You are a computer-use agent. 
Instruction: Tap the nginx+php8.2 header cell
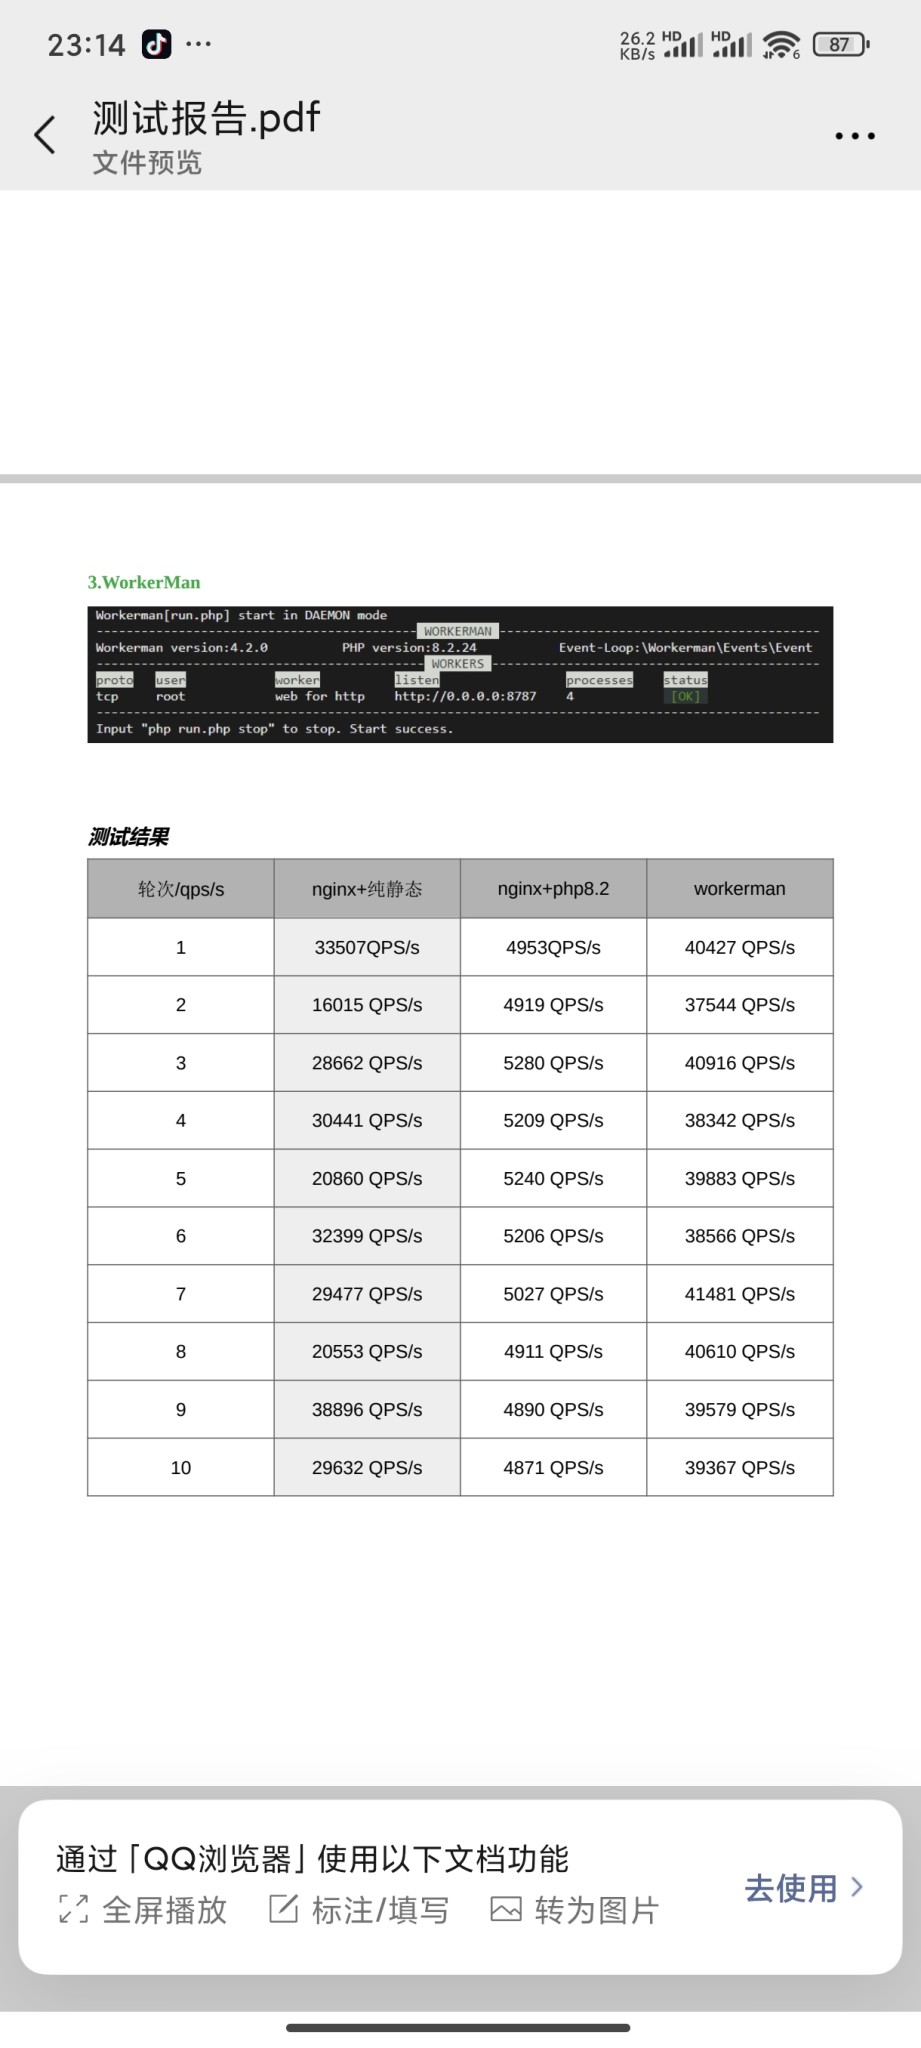tap(553, 889)
